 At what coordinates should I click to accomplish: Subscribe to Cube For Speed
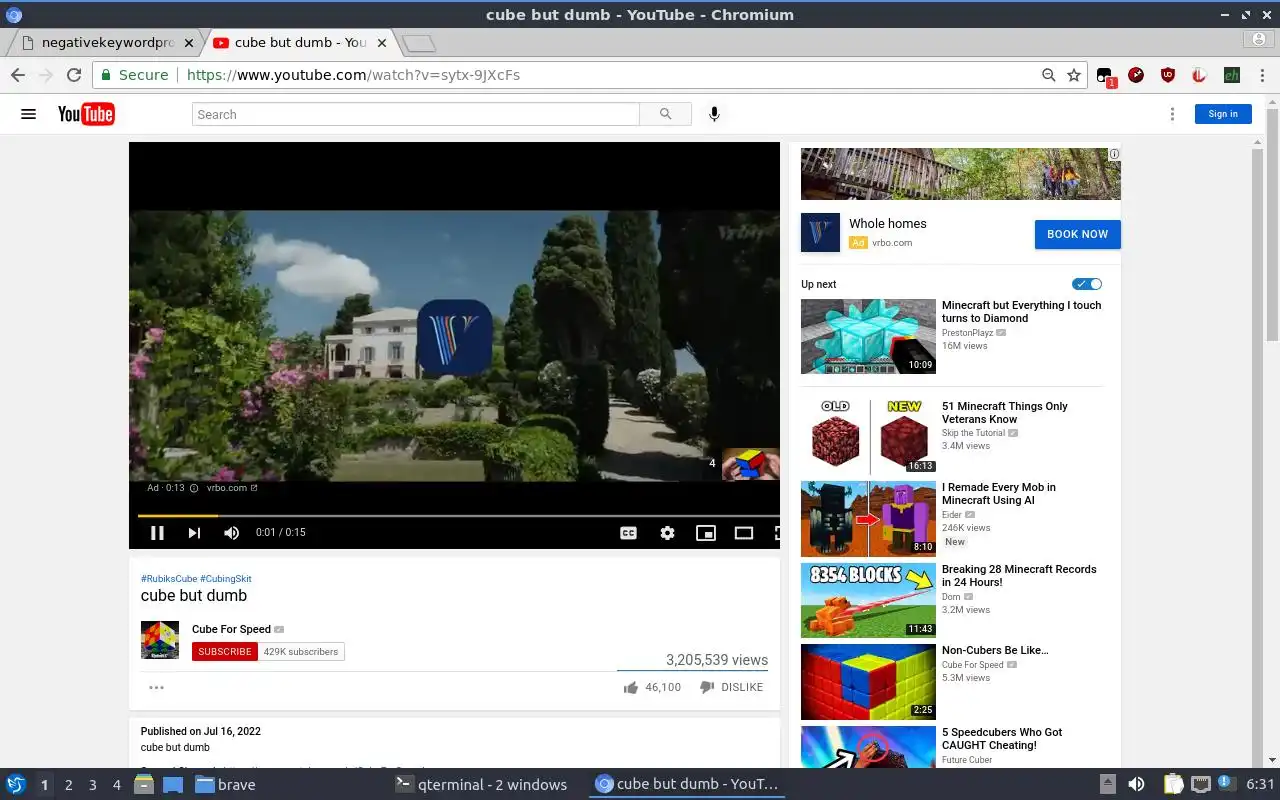(x=225, y=652)
